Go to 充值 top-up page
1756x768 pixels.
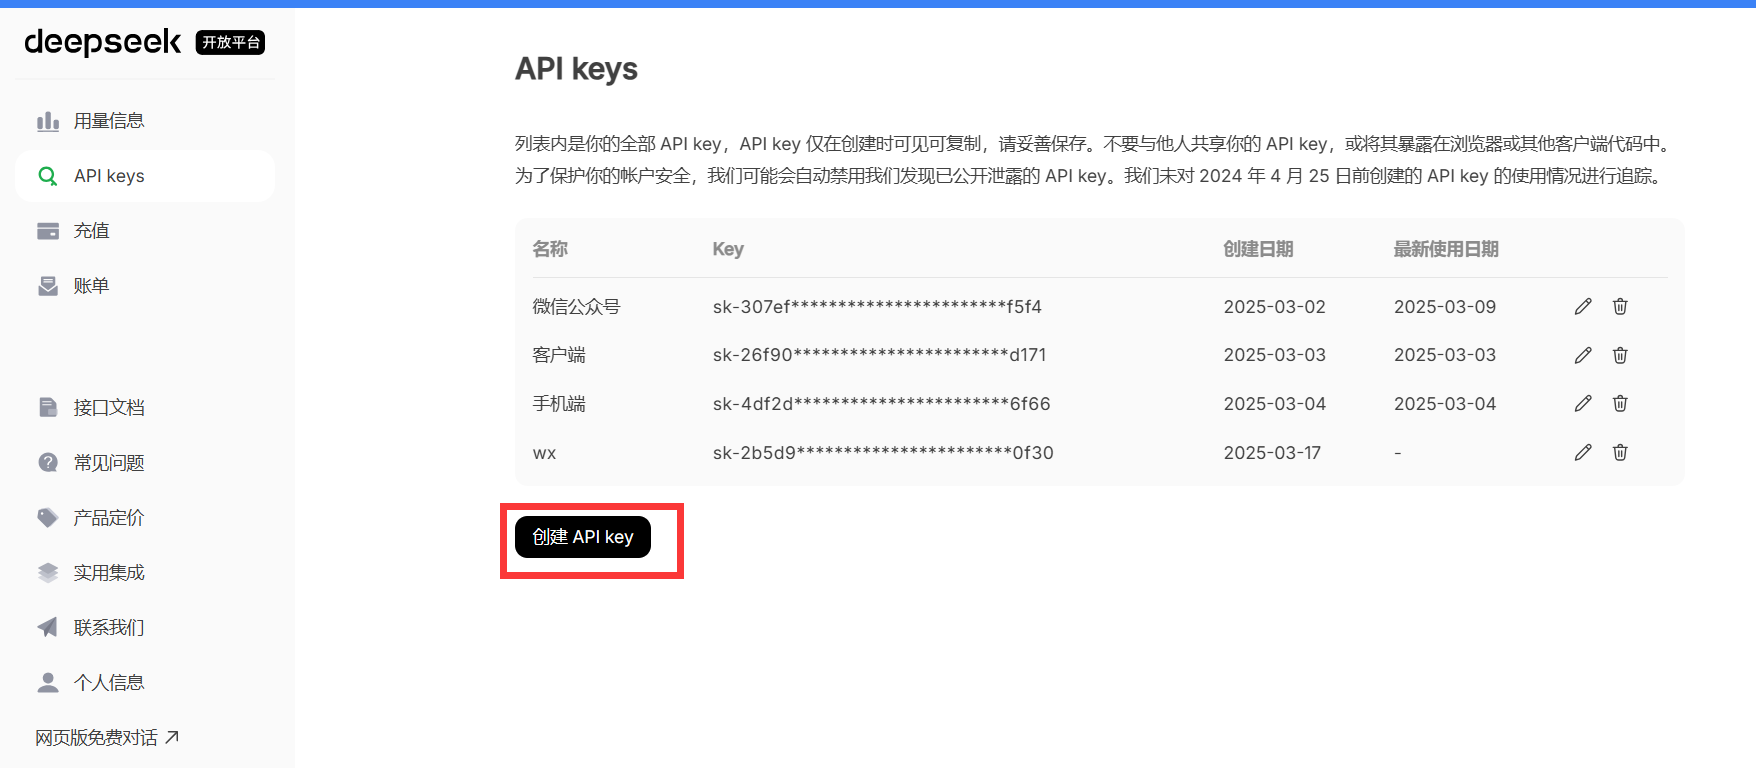145,231
